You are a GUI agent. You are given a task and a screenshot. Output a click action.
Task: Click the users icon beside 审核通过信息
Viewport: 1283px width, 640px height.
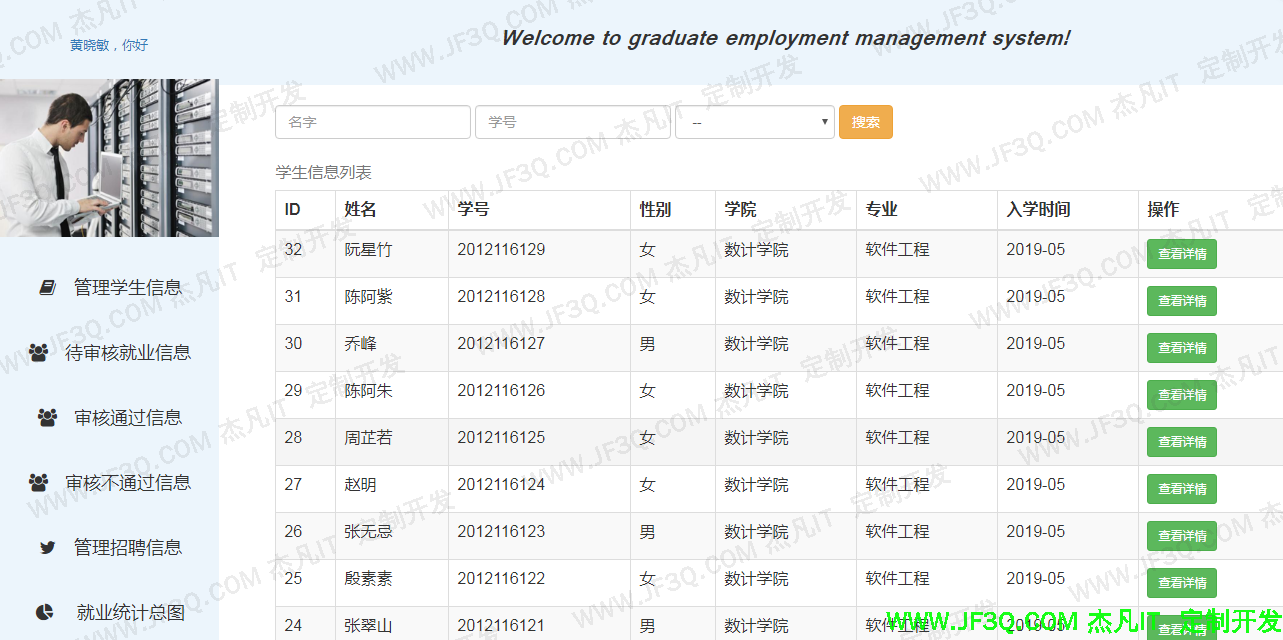(x=47, y=418)
